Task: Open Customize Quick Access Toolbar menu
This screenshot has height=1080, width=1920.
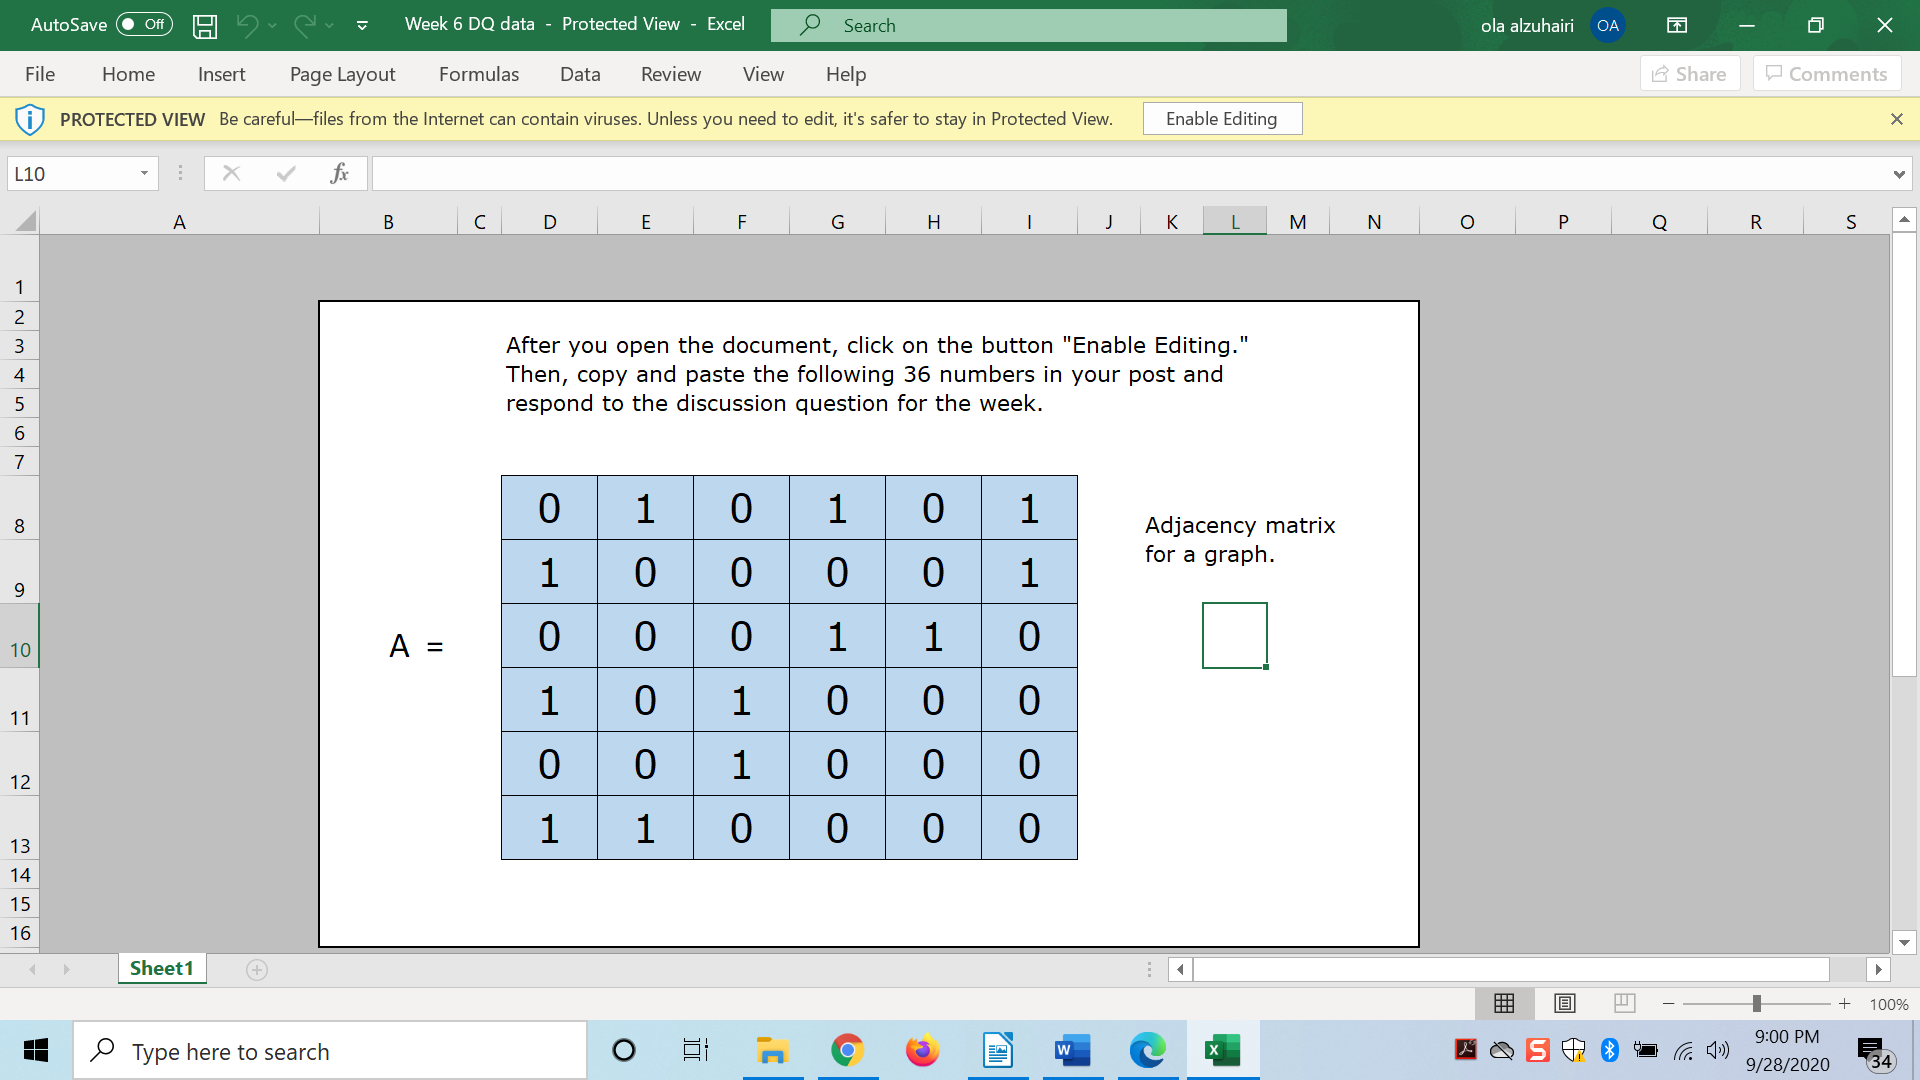Action: tap(362, 25)
